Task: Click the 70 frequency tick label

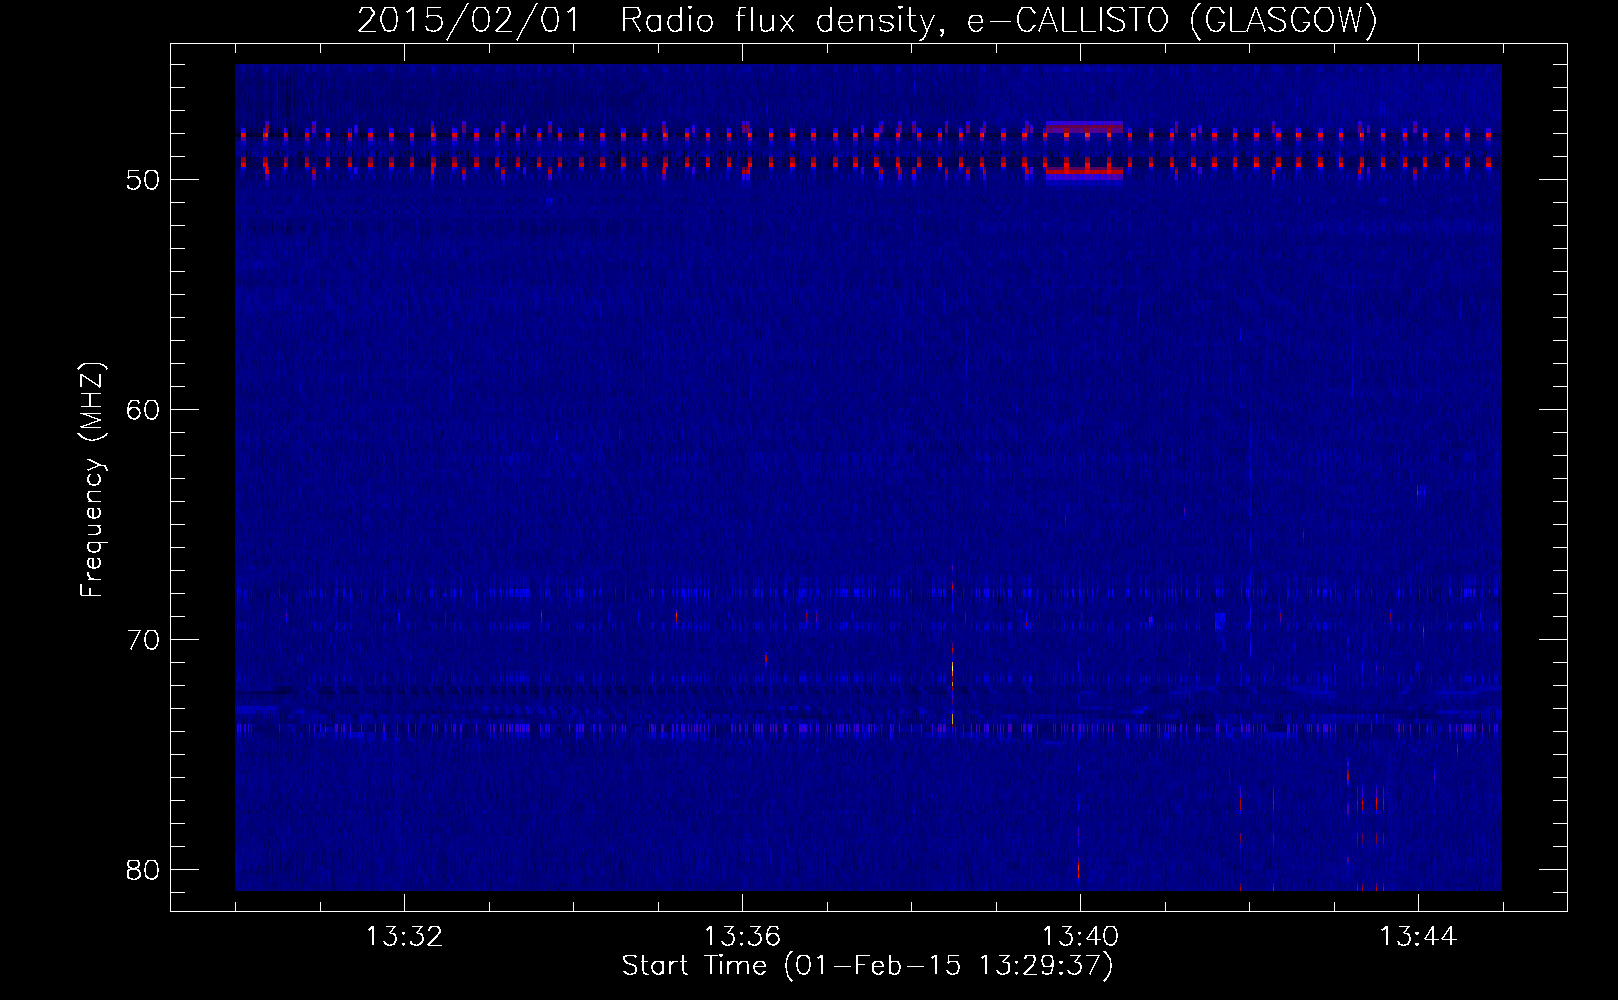Action: coord(144,640)
